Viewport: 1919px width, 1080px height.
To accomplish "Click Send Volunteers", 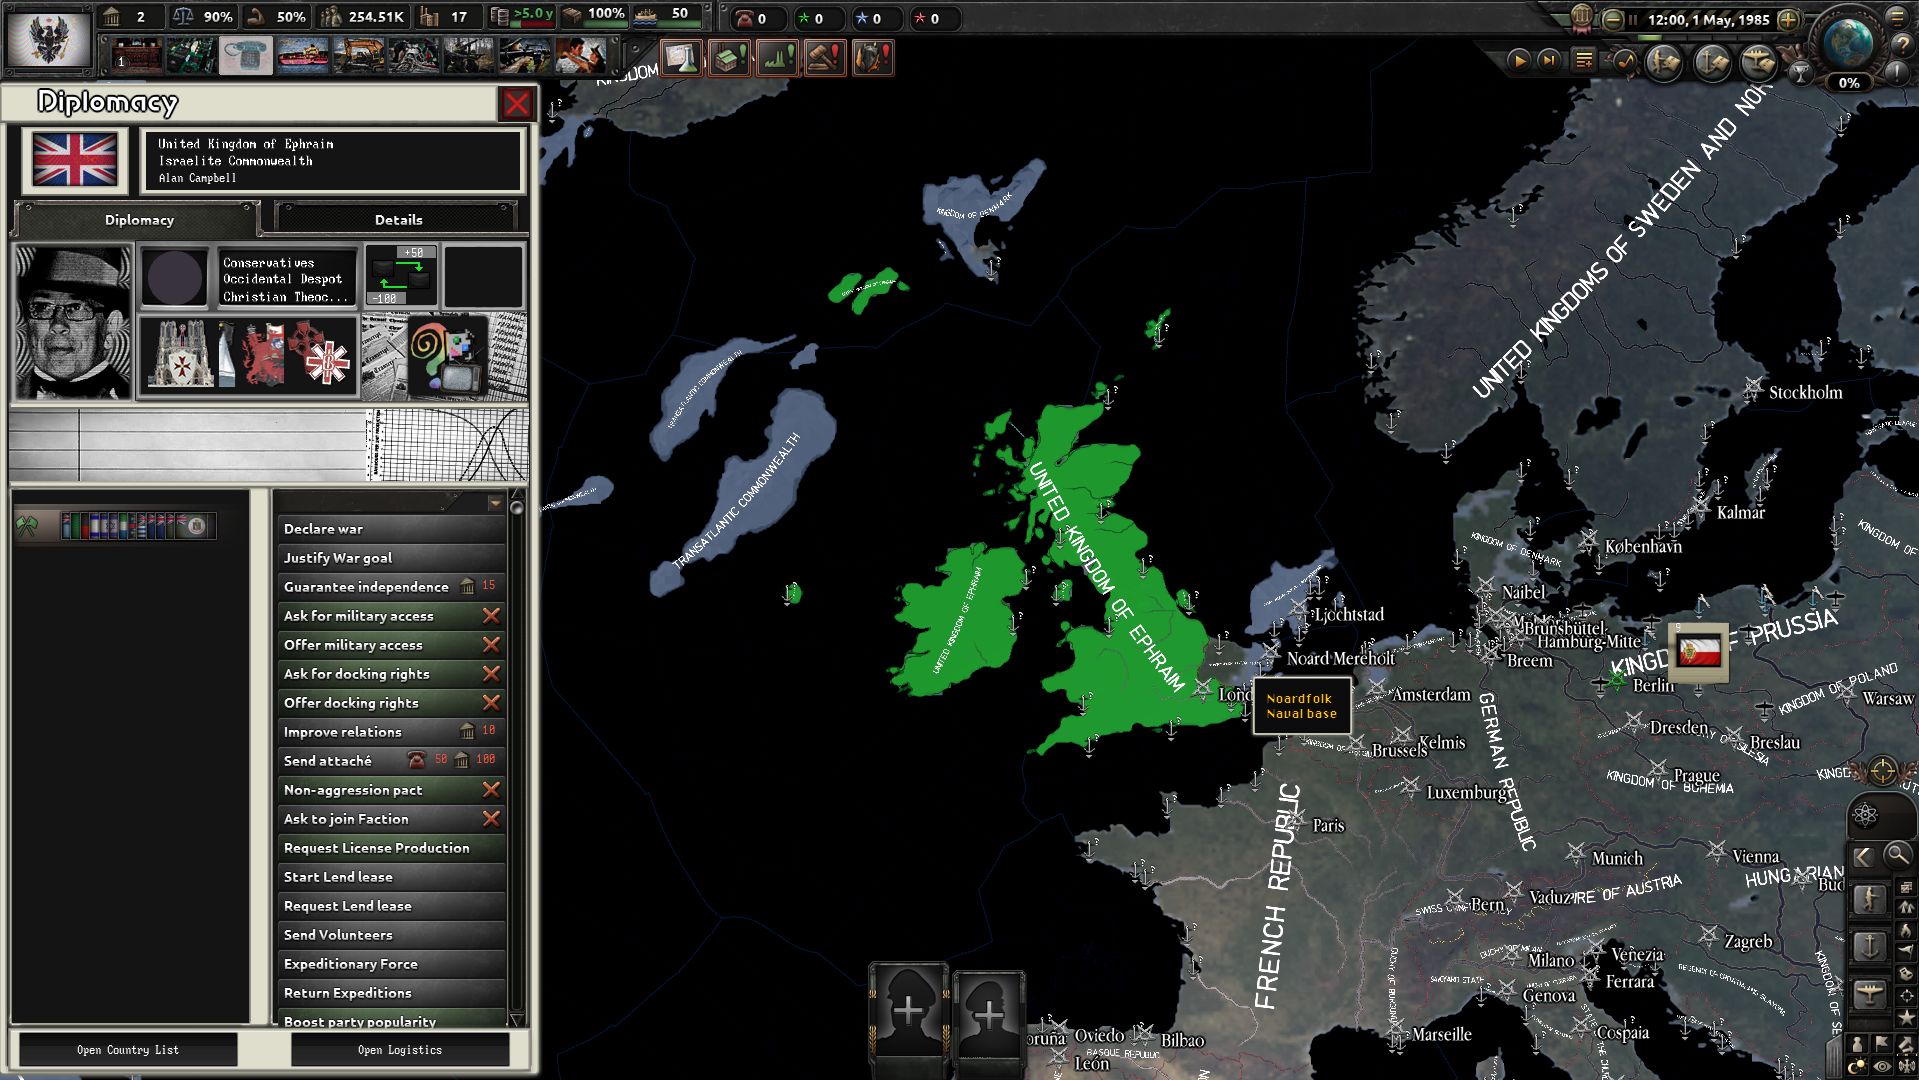I will [x=391, y=935].
